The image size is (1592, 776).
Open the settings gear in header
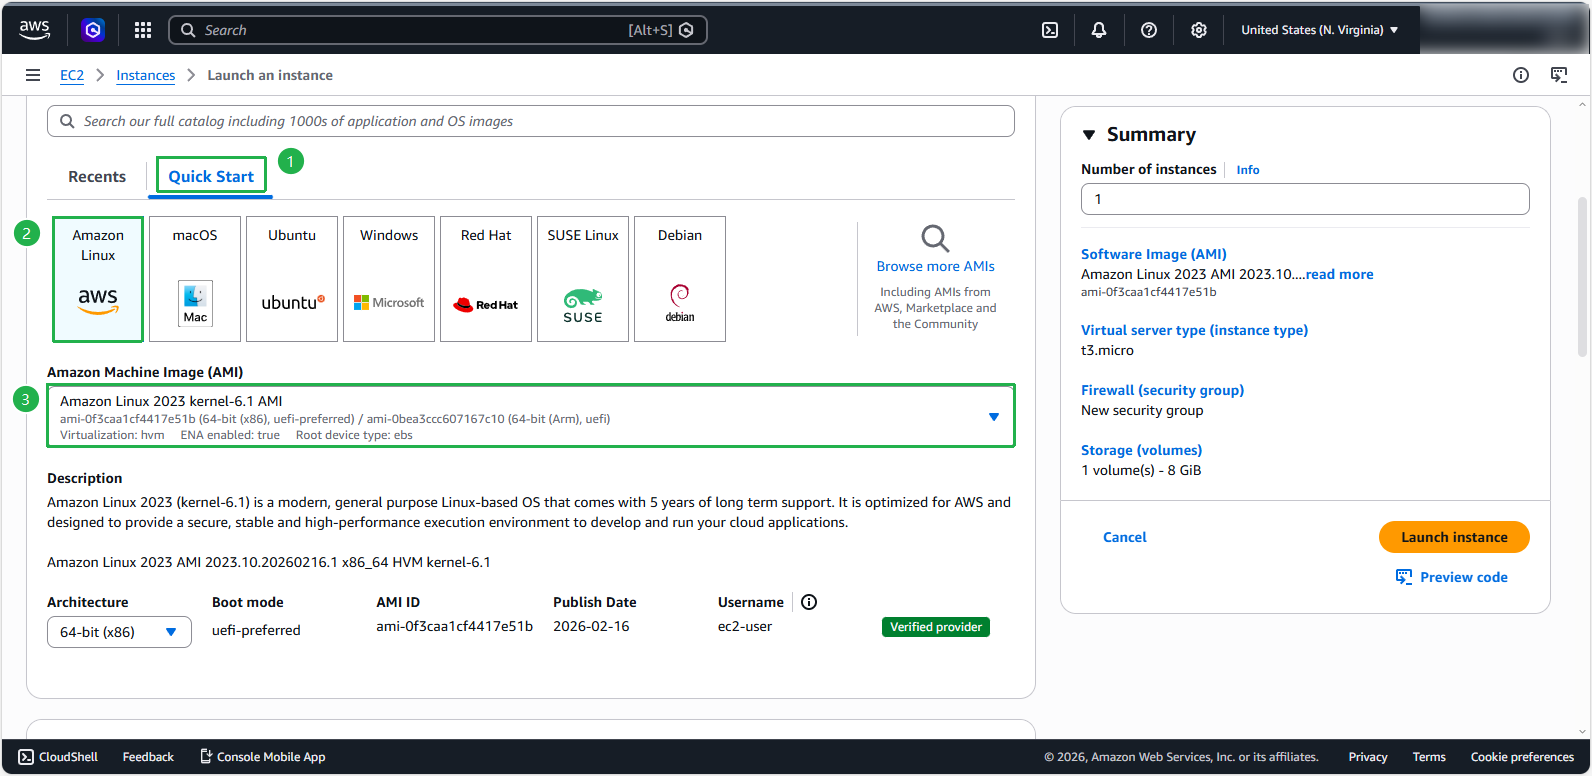tap(1199, 30)
